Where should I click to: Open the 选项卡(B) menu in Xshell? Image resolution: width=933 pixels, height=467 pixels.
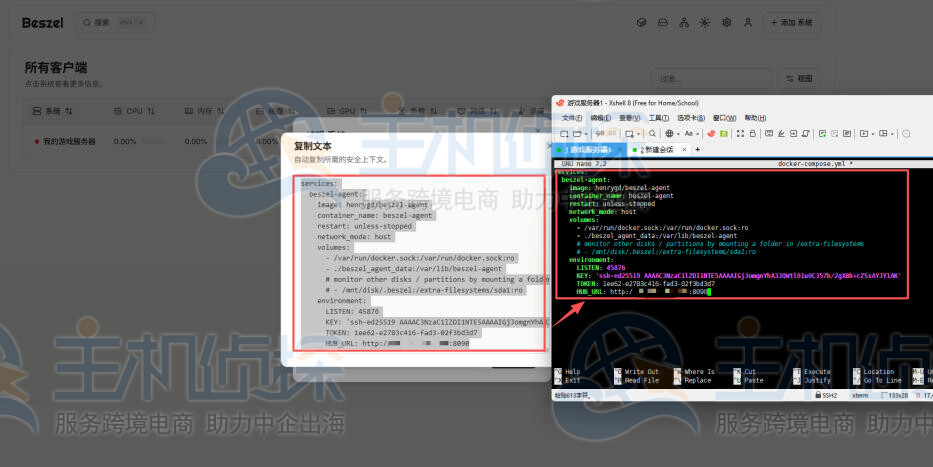coord(691,118)
